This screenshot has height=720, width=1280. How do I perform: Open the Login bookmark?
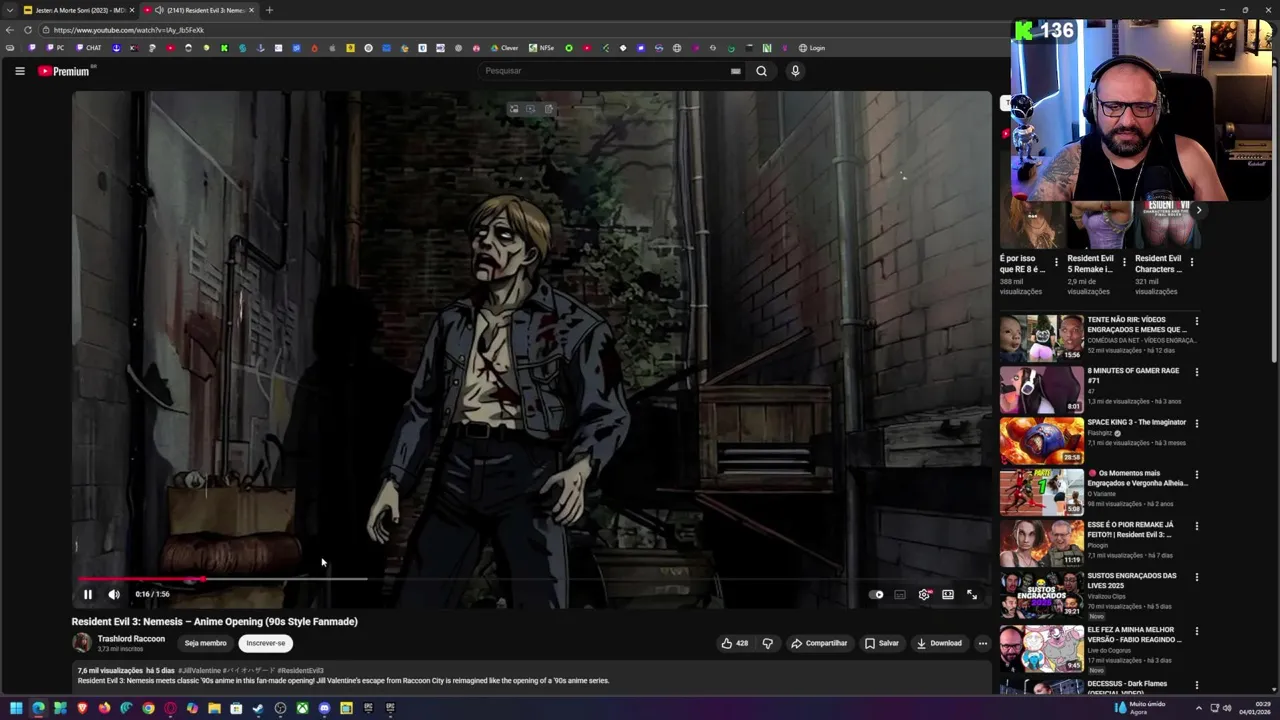point(812,48)
